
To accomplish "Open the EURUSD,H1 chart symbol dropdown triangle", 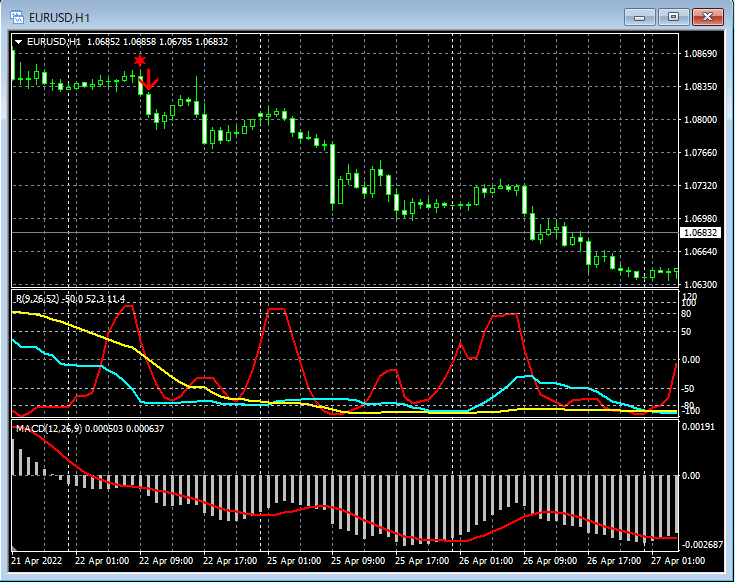I will tap(19, 41).
